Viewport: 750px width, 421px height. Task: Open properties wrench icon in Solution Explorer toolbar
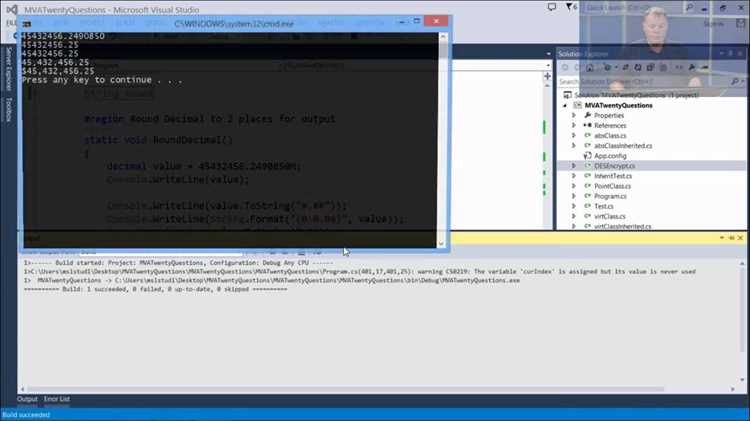[692, 68]
